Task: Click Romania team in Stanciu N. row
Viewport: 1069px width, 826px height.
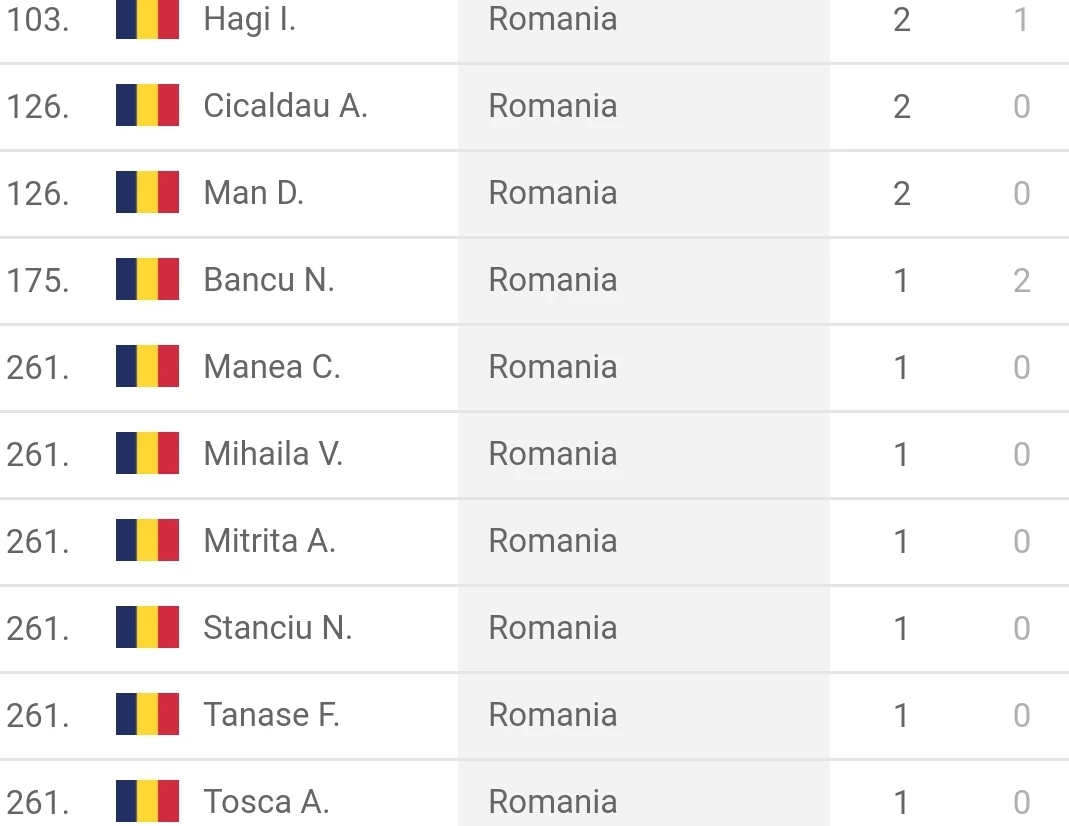Action: pyautogui.click(x=553, y=628)
